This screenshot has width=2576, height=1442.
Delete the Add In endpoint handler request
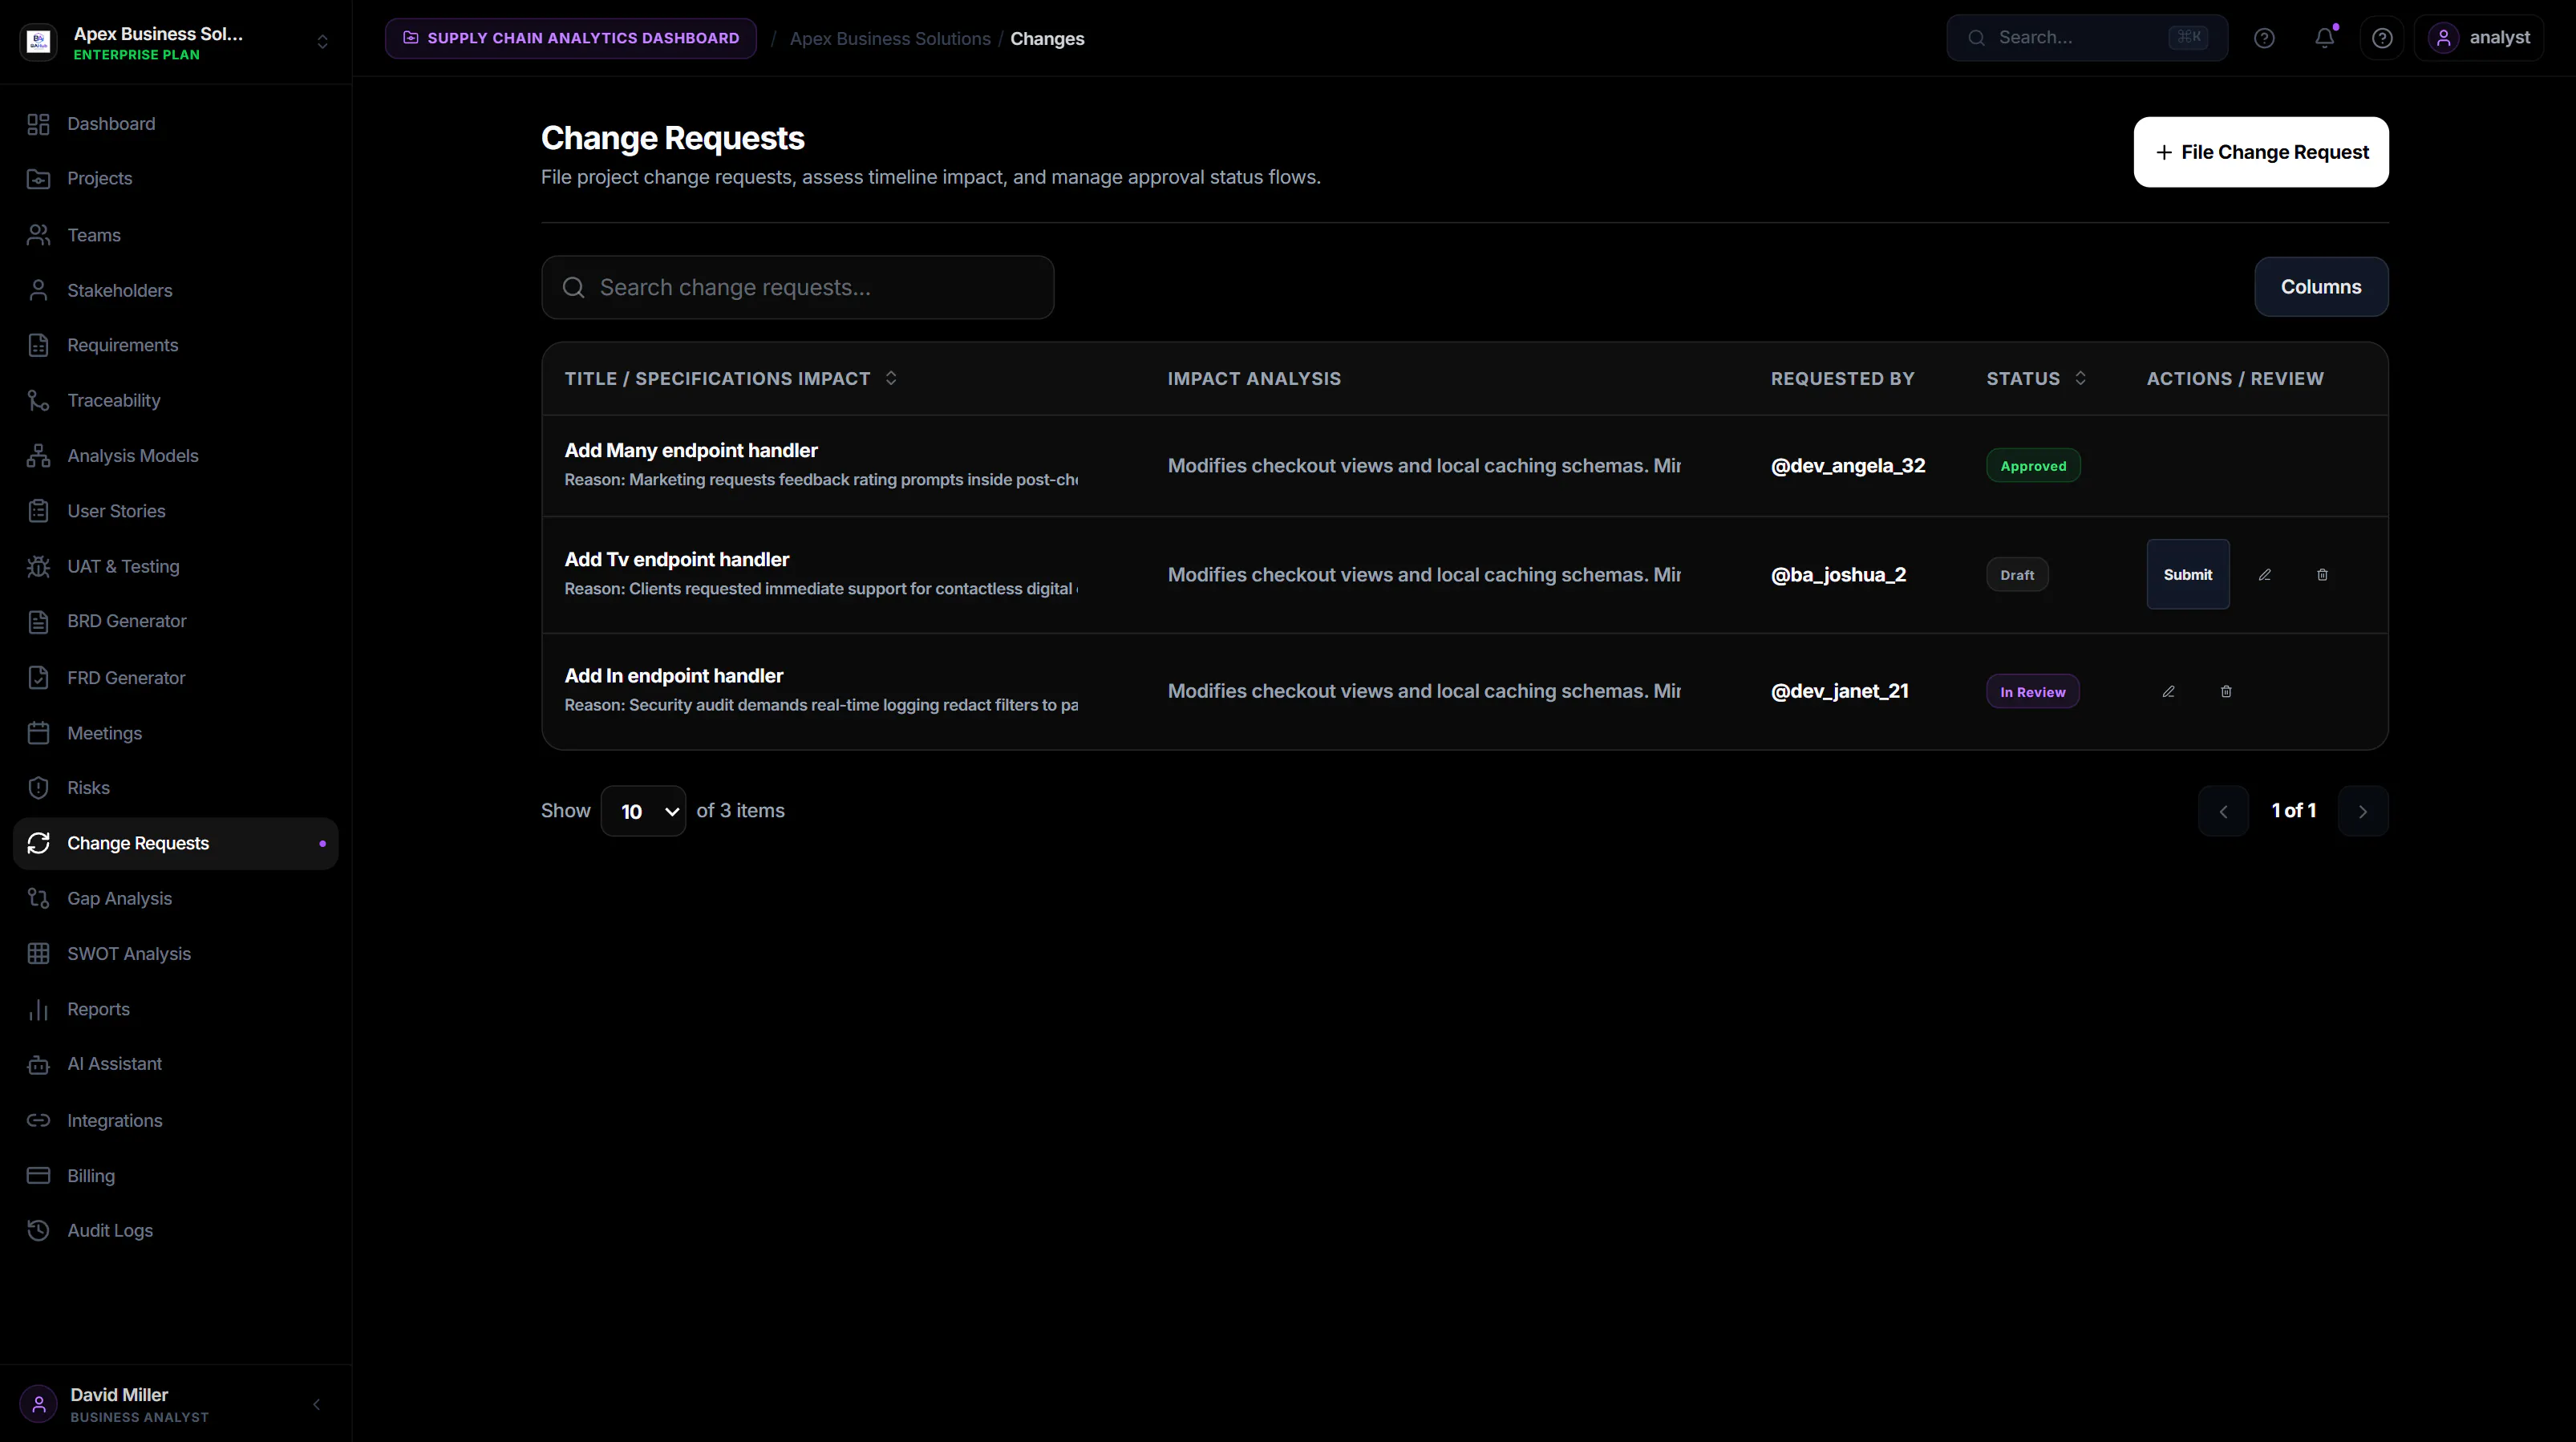(x=2226, y=692)
